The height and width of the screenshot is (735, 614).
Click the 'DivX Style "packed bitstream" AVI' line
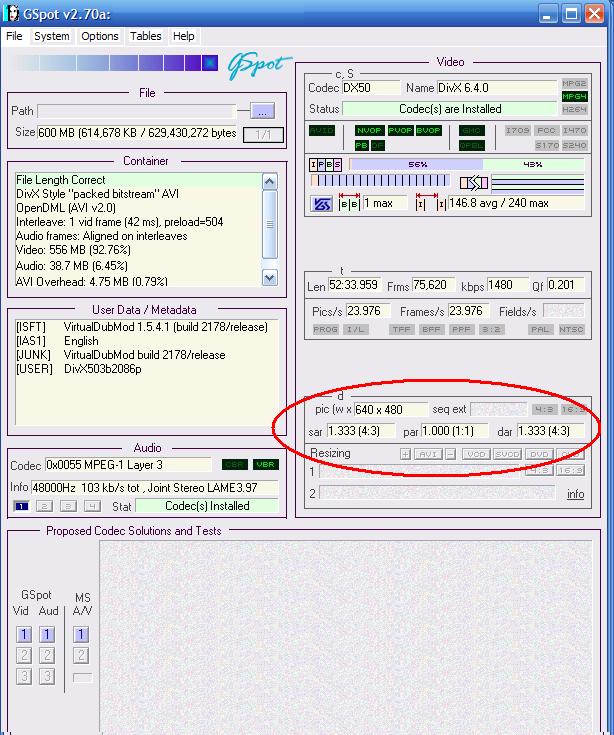97,194
